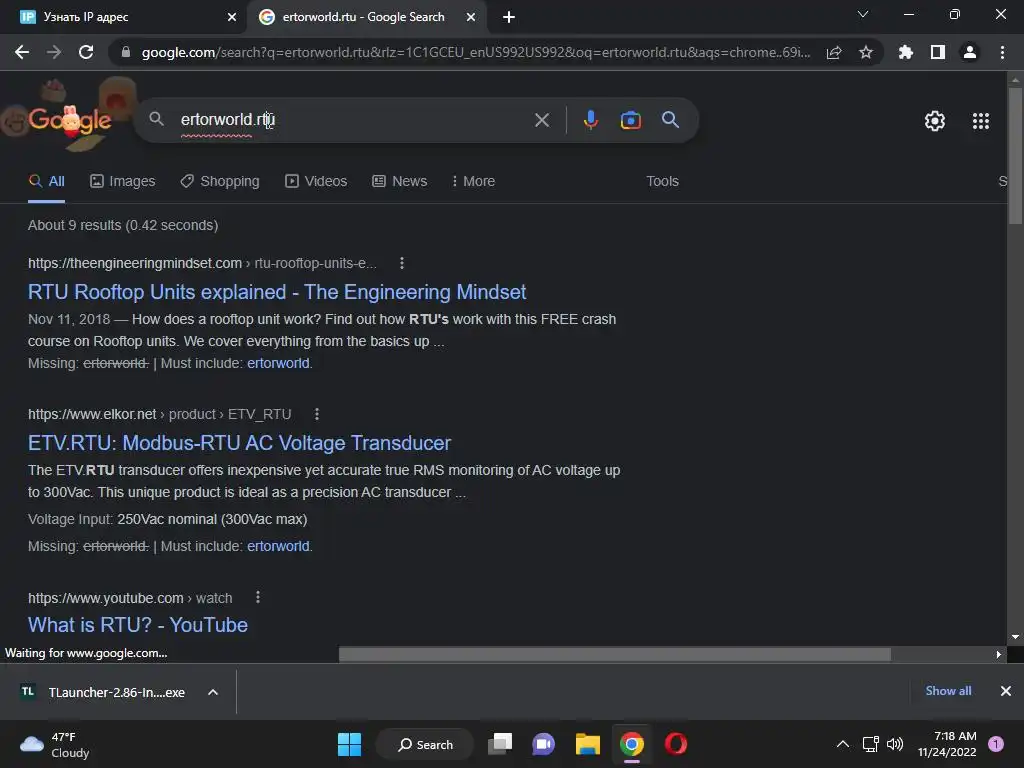Open 'RTU Rooftop Units explained' result
The width and height of the screenshot is (1024, 768).
click(277, 292)
